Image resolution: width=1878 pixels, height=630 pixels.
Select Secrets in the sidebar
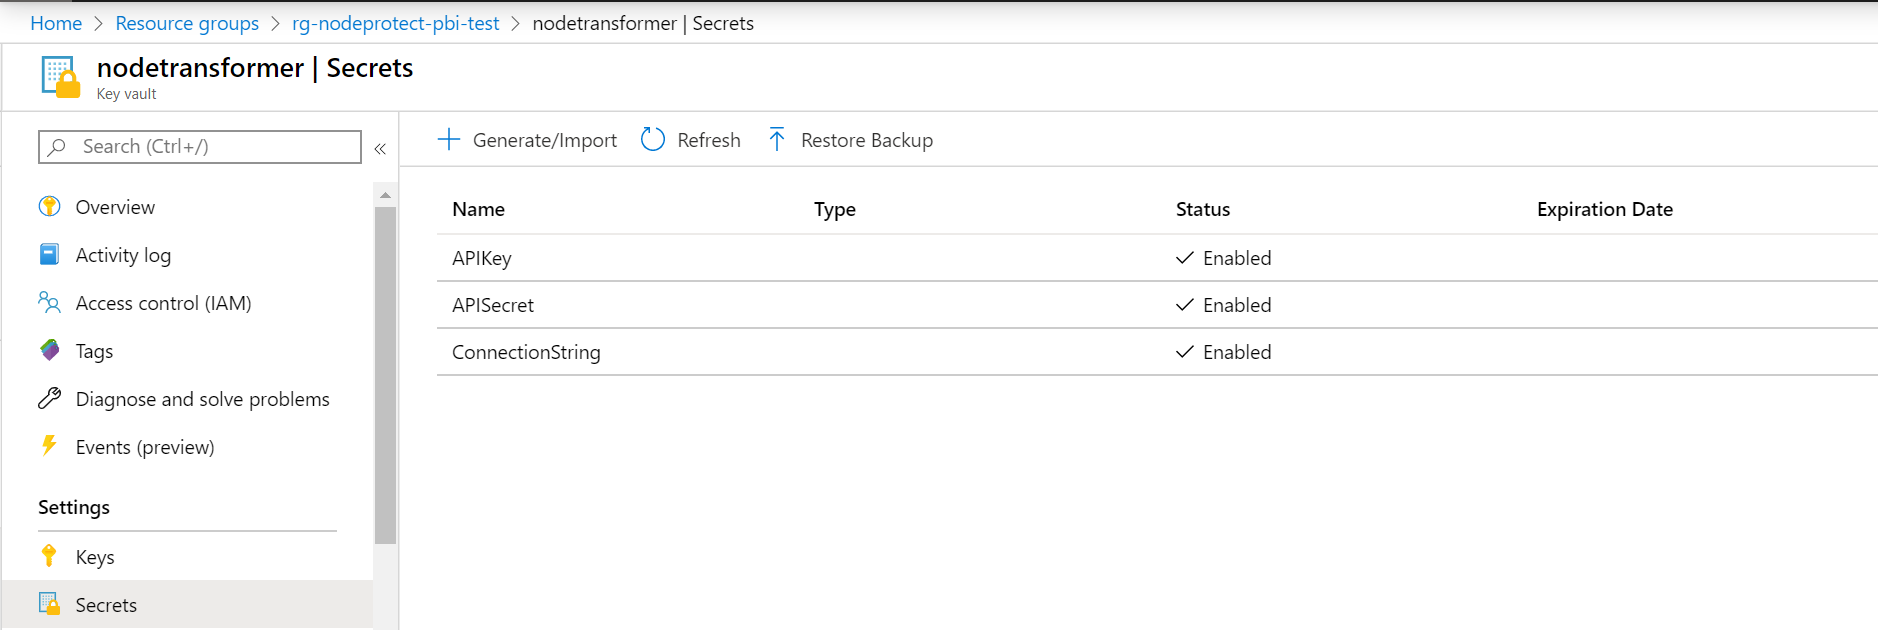[187, 605]
